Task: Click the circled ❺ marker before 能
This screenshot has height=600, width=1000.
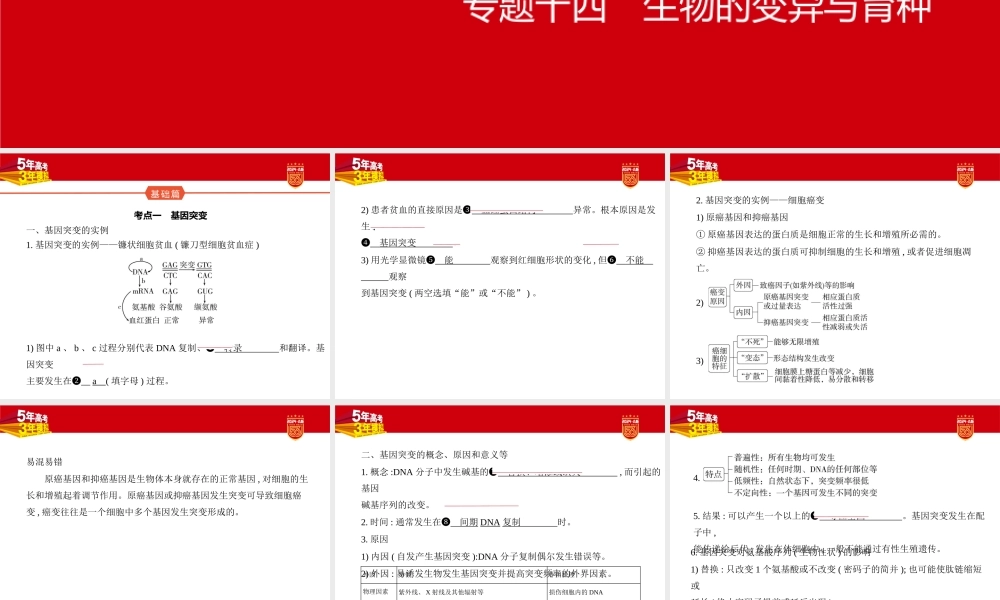Action: click(431, 259)
